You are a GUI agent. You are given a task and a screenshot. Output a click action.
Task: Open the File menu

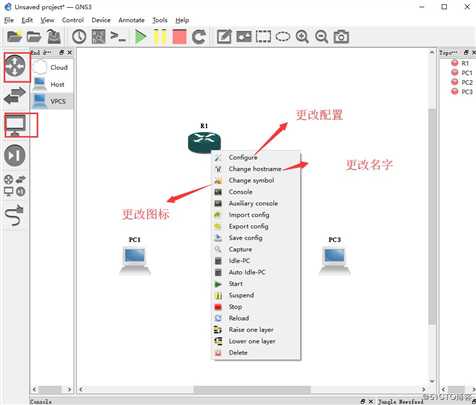9,20
